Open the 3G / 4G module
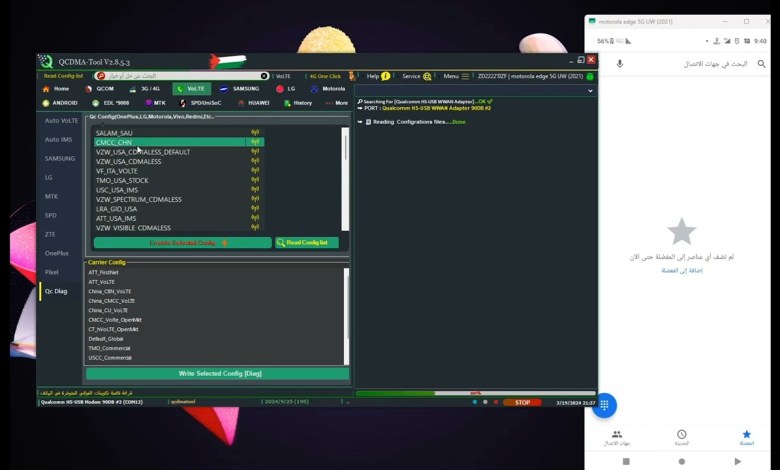This screenshot has width=780, height=470. [x=144, y=89]
